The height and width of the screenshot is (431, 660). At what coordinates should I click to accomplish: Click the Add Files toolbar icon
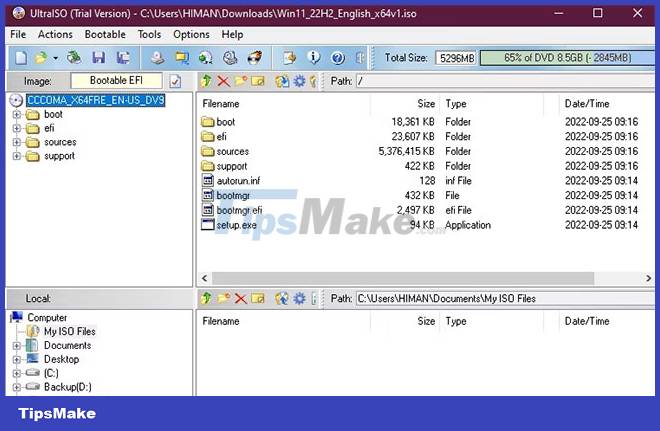point(290,58)
